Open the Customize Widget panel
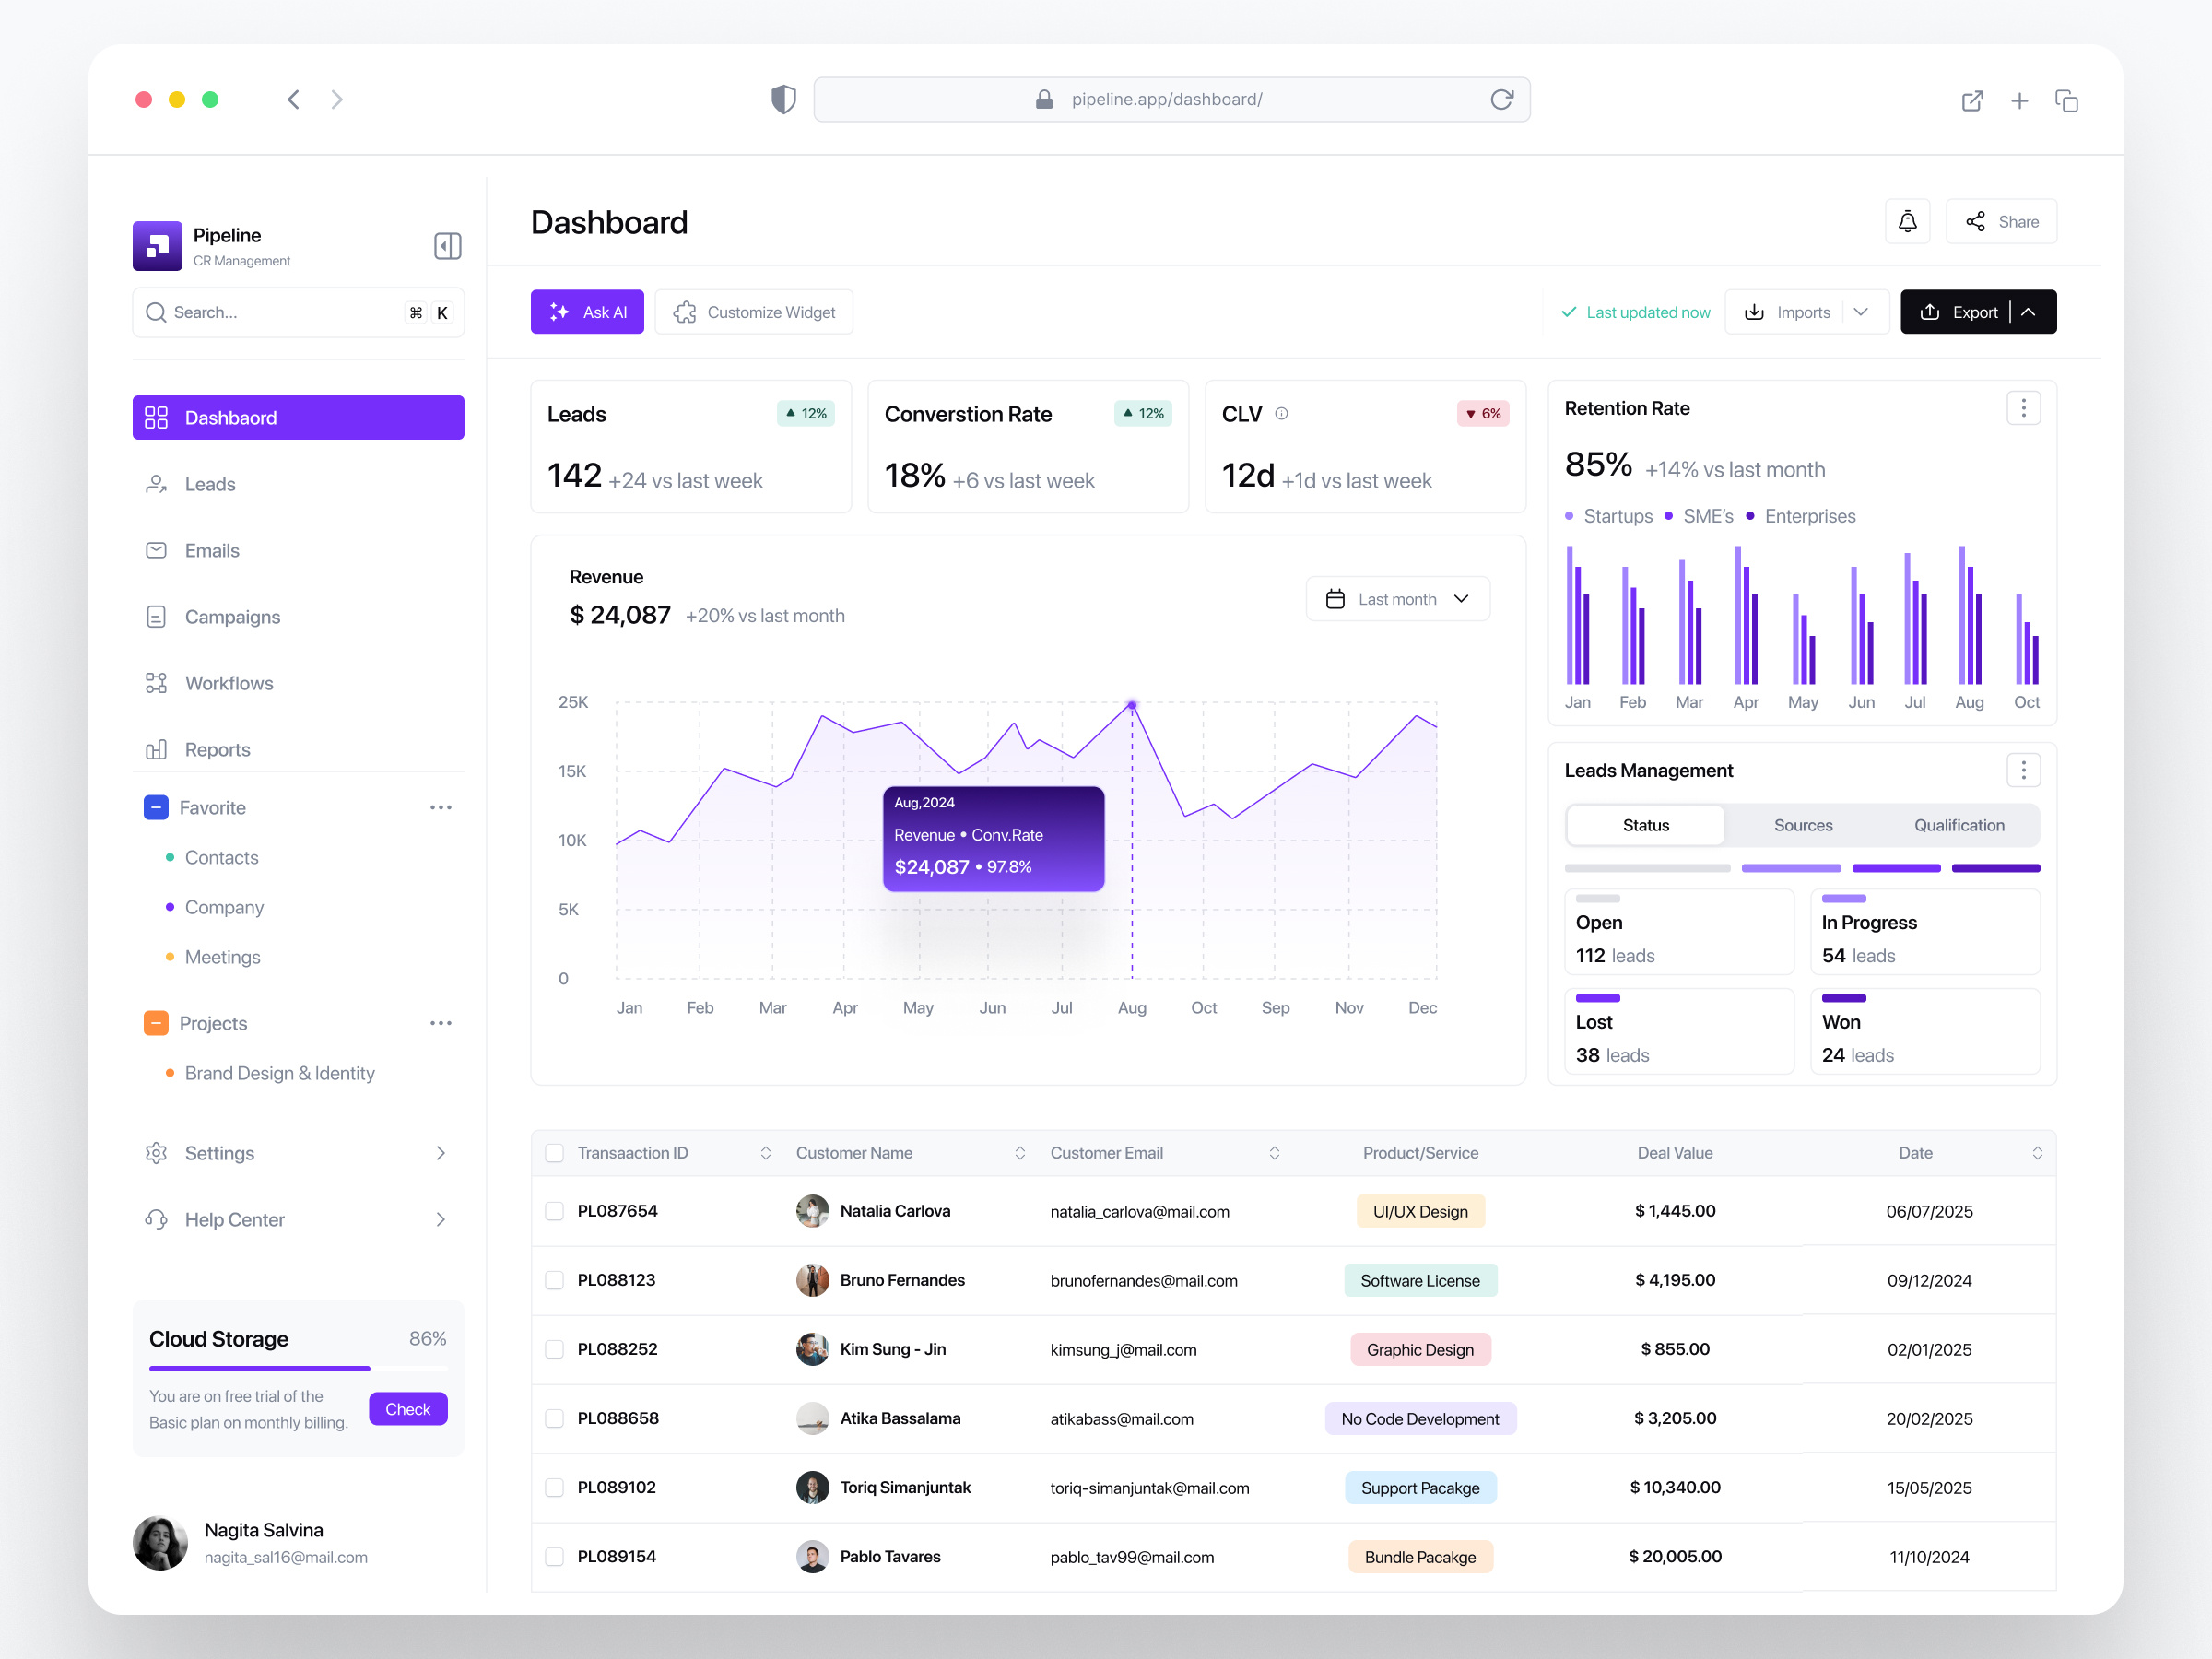Screen dimensions: 2212x1659 coord(753,311)
